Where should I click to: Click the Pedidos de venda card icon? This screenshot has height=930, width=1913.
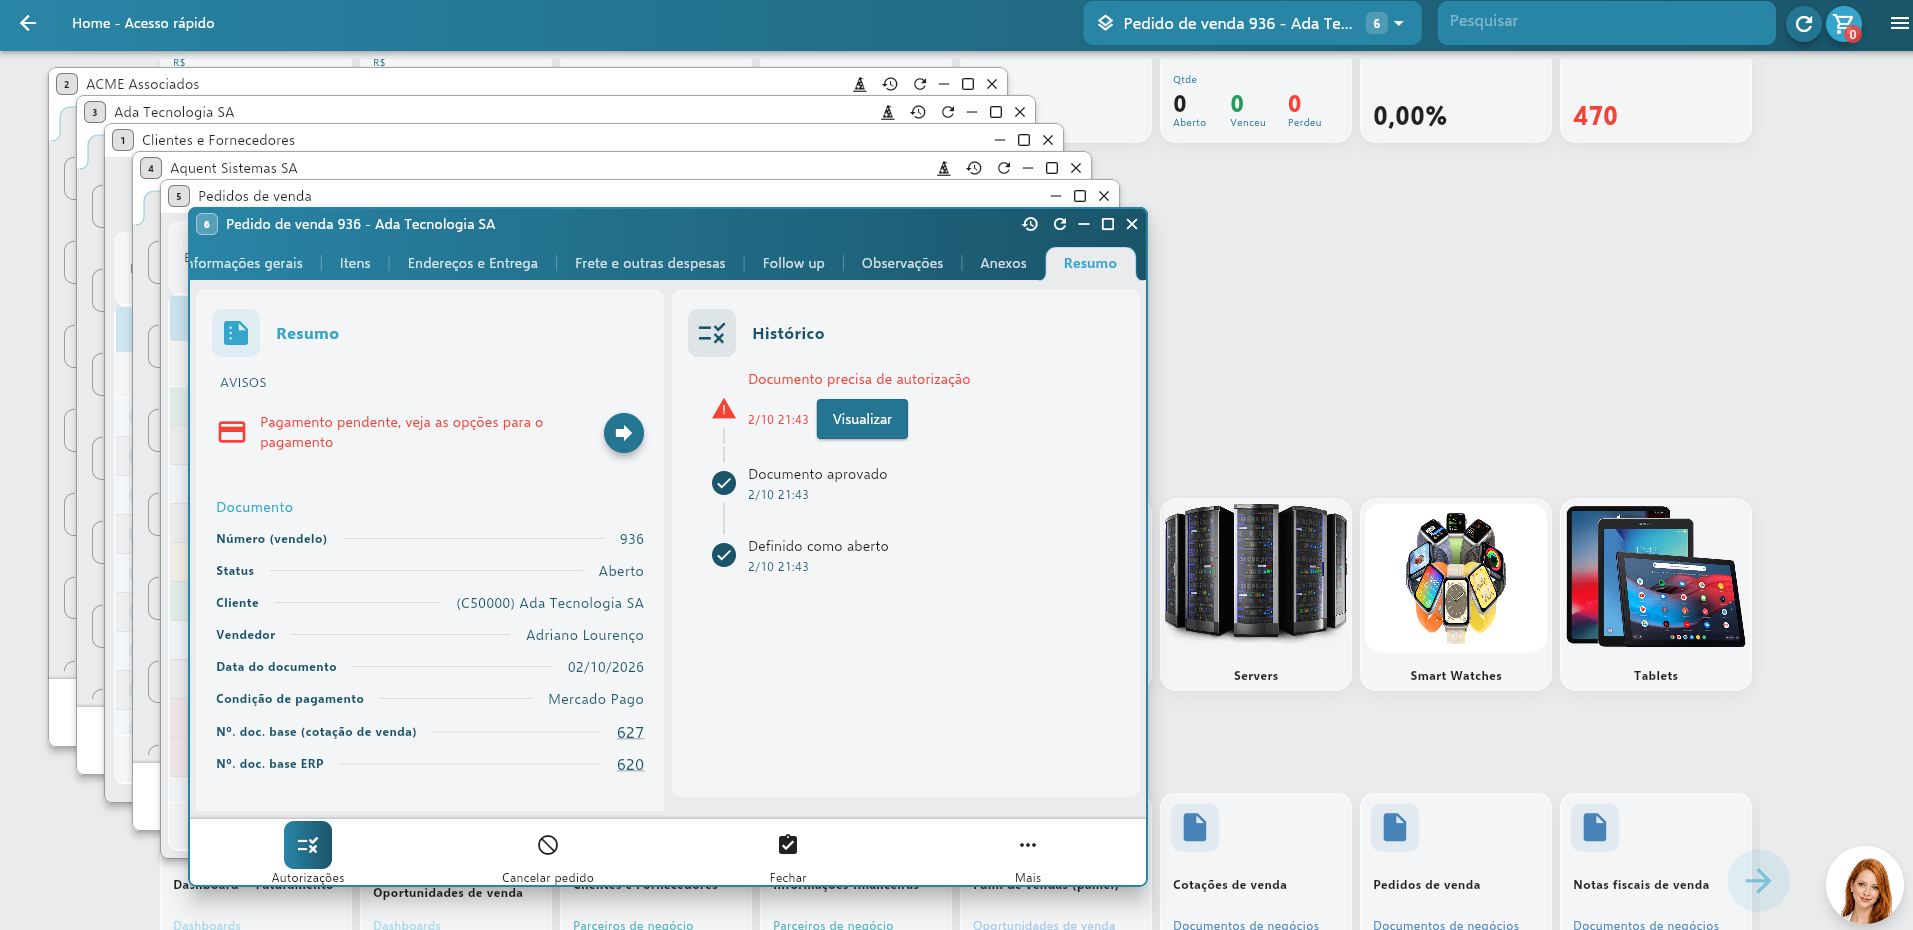tap(1395, 828)
